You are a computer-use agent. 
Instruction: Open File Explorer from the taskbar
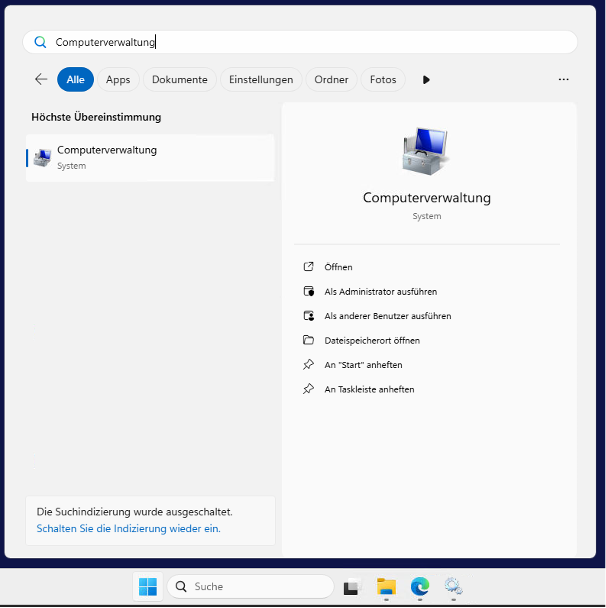click(x=386, y=587)
